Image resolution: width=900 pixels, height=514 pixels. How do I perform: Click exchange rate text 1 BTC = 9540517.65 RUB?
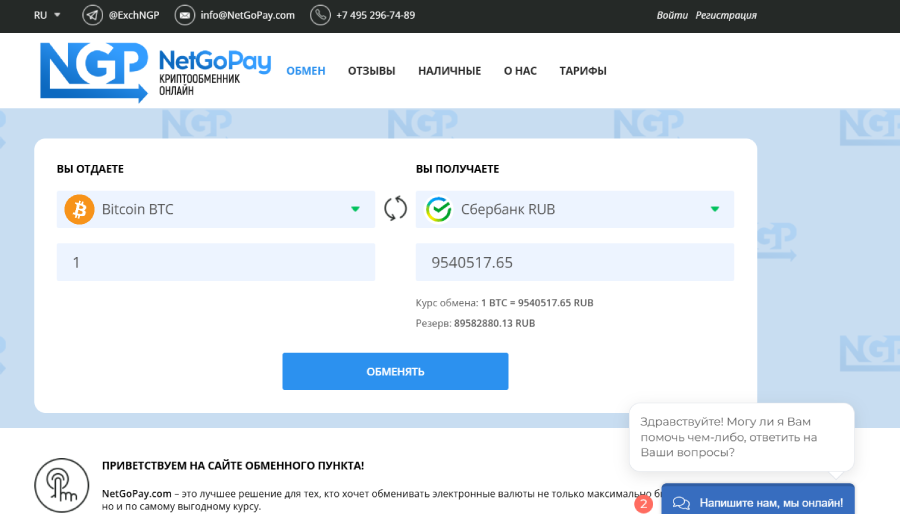tap(537, 303)
